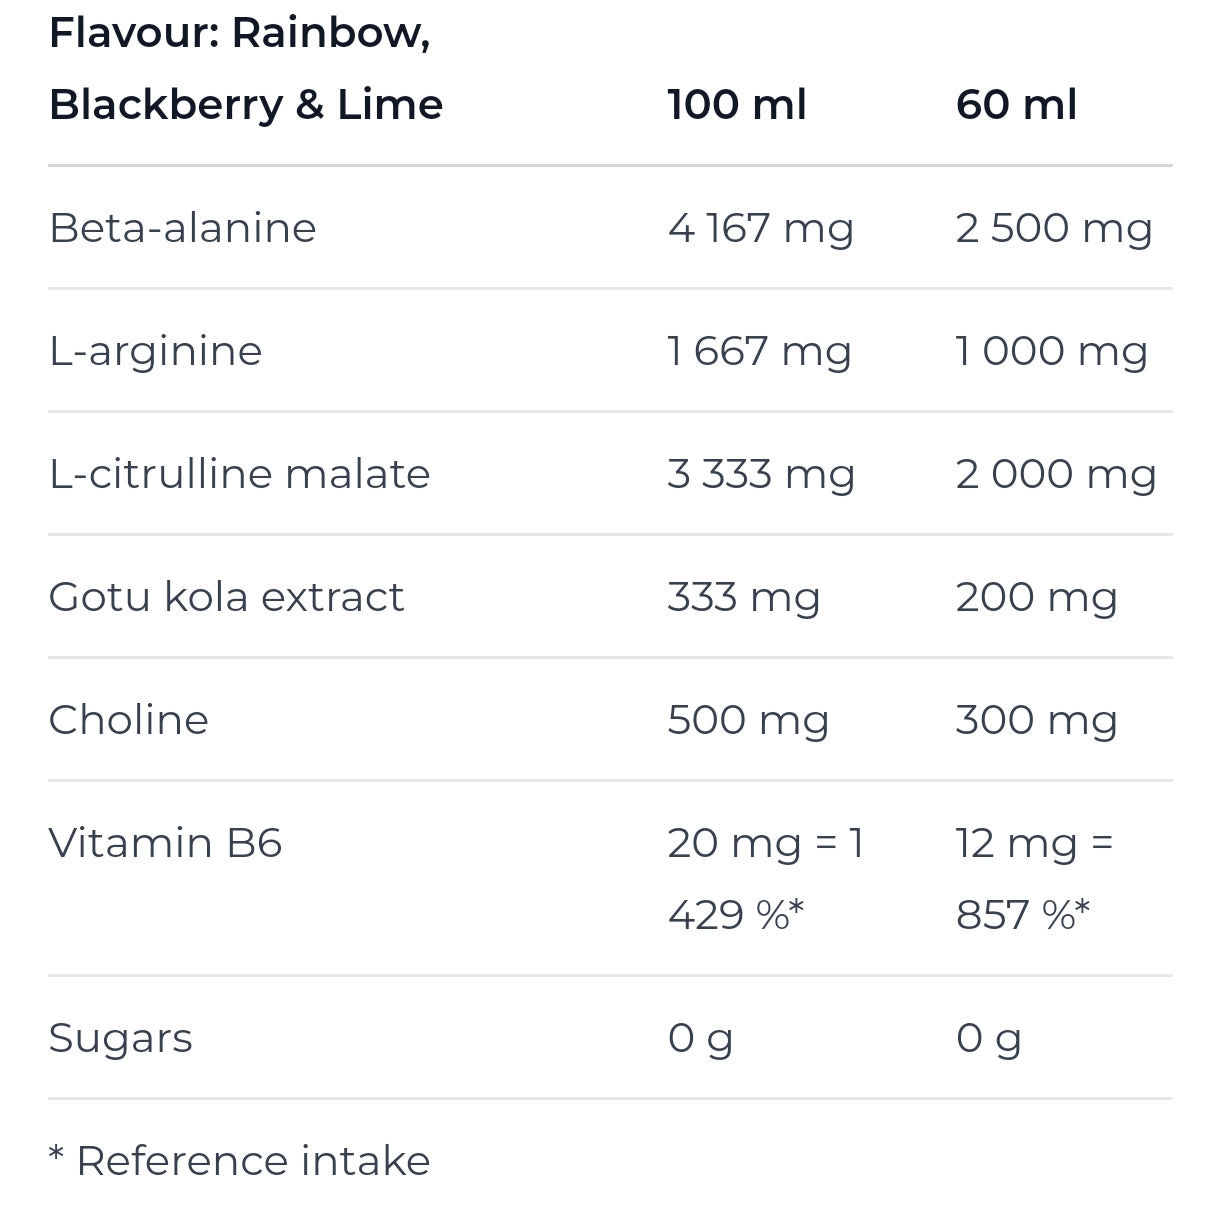The height and width of the screenshot is (1209, 1220).
Task: Select the Vitamin B6 row label
Action: pos(165,843)
